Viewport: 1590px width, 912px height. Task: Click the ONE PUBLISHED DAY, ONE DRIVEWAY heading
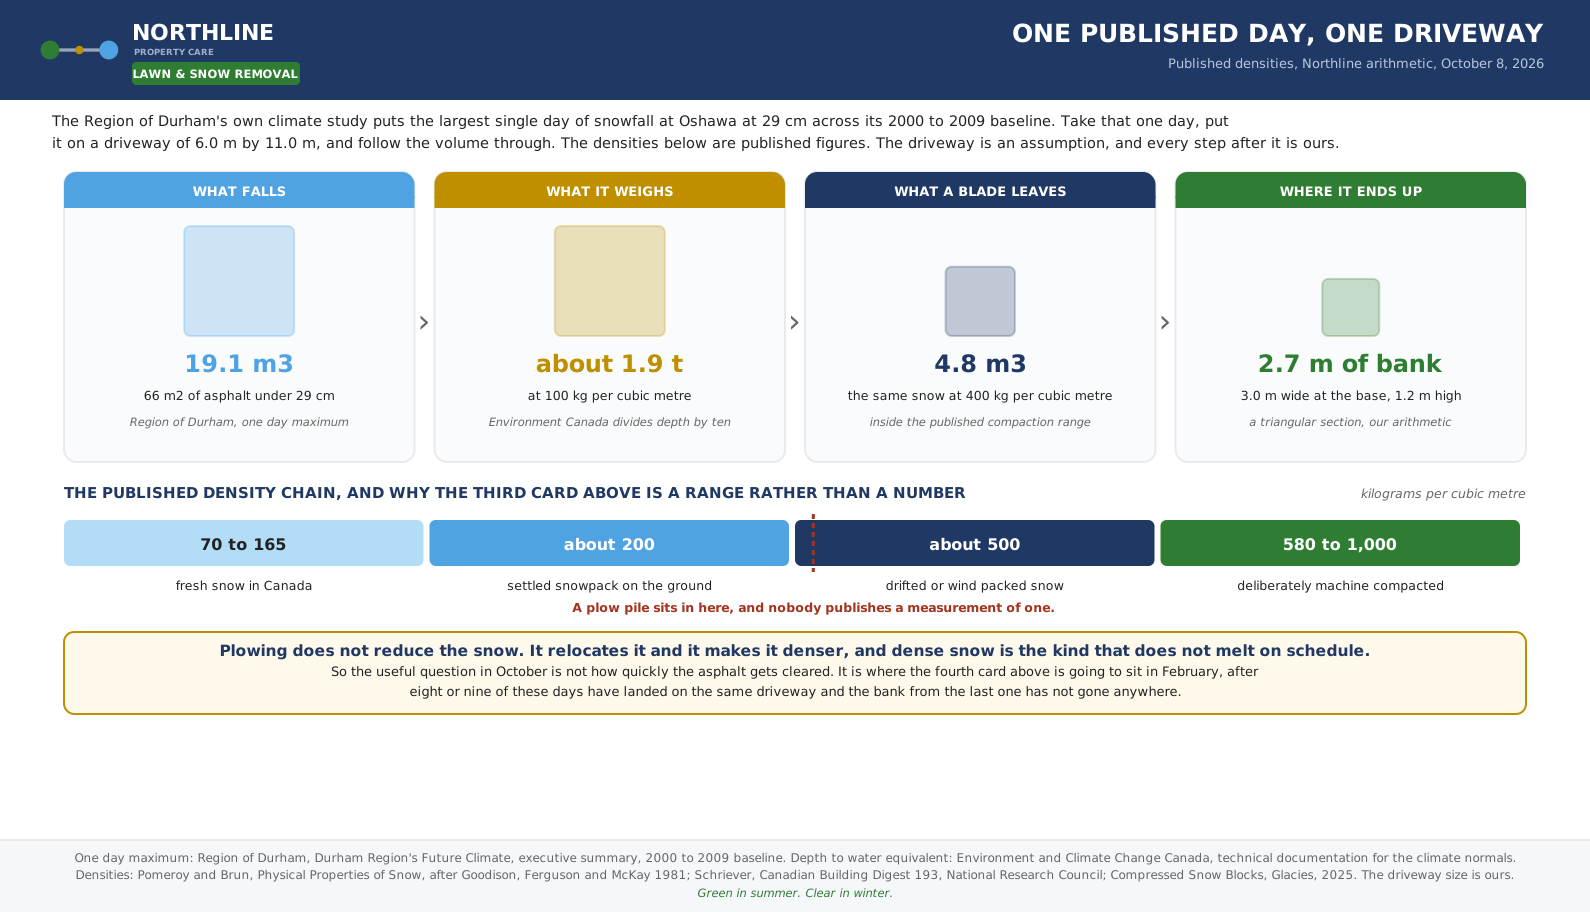[1278, 34]
